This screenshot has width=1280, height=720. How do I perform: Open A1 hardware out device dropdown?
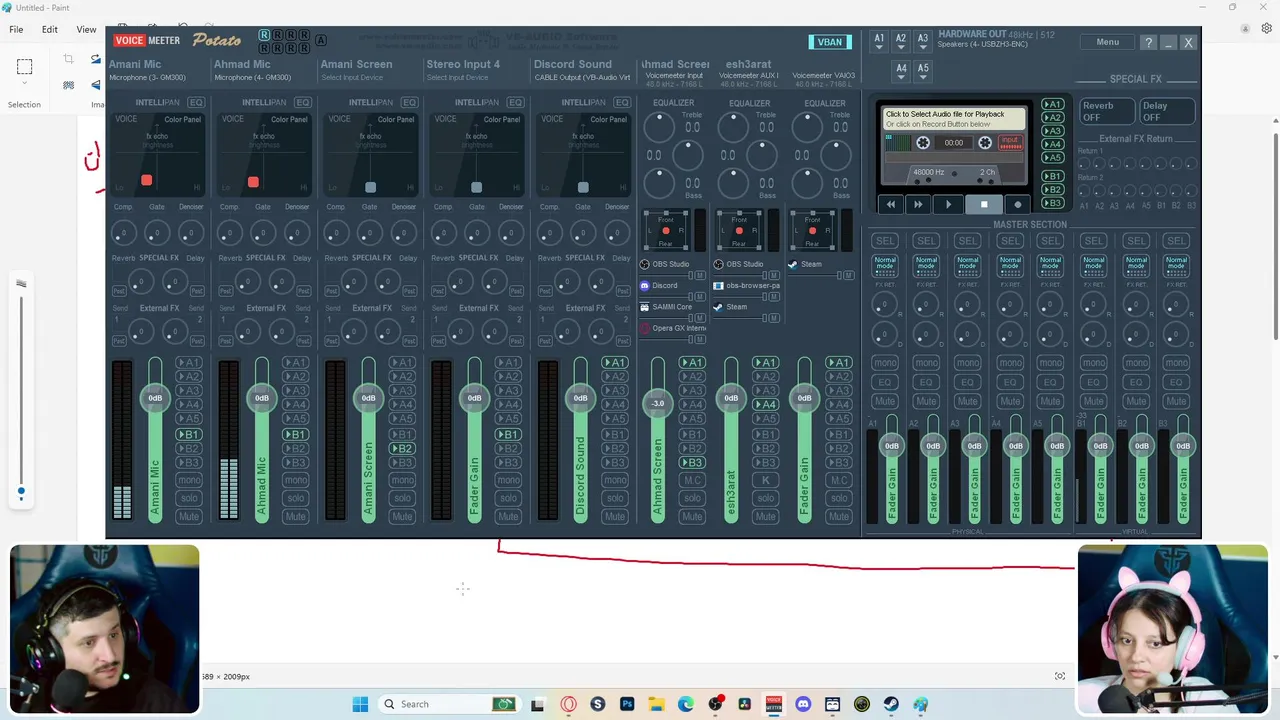[879, 42]
